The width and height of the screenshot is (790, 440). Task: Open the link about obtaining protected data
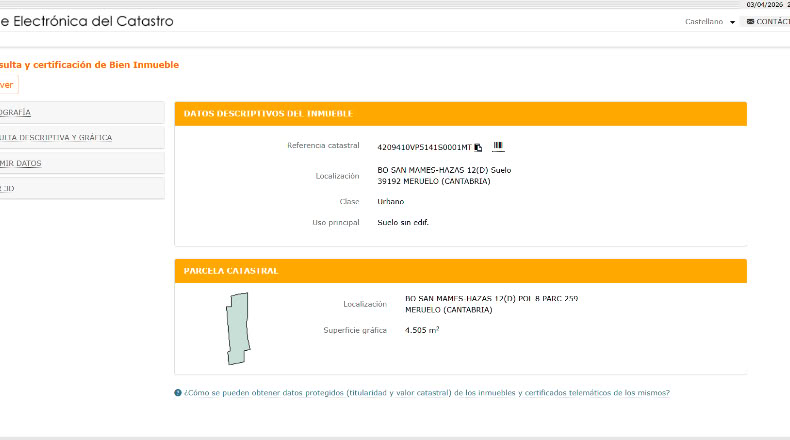427,393
